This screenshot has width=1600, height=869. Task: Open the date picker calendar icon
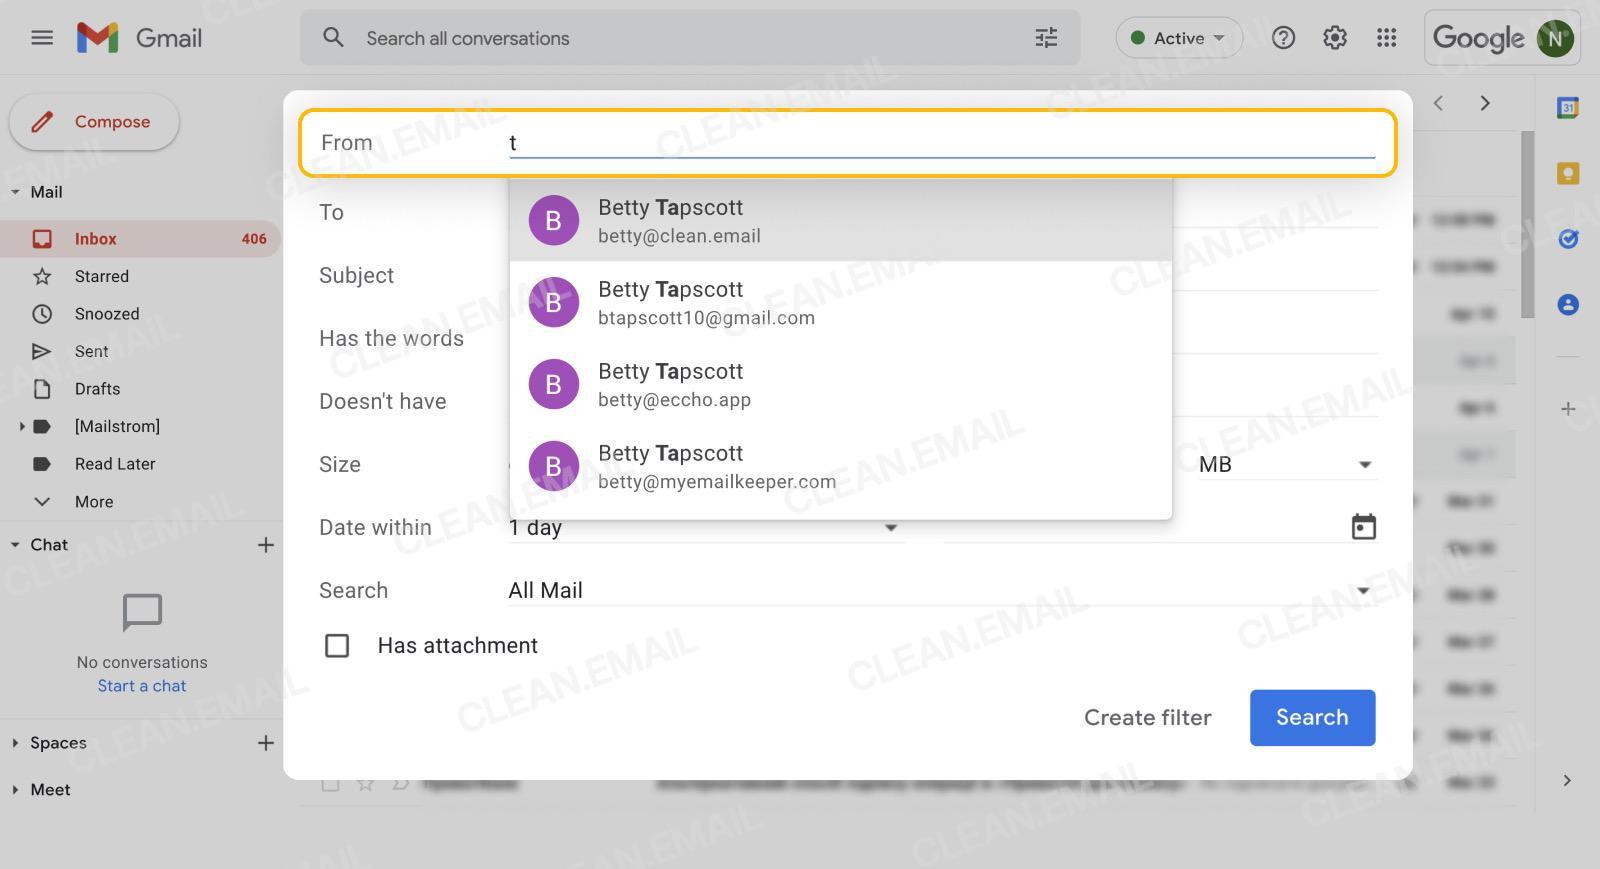point(1364,527)
